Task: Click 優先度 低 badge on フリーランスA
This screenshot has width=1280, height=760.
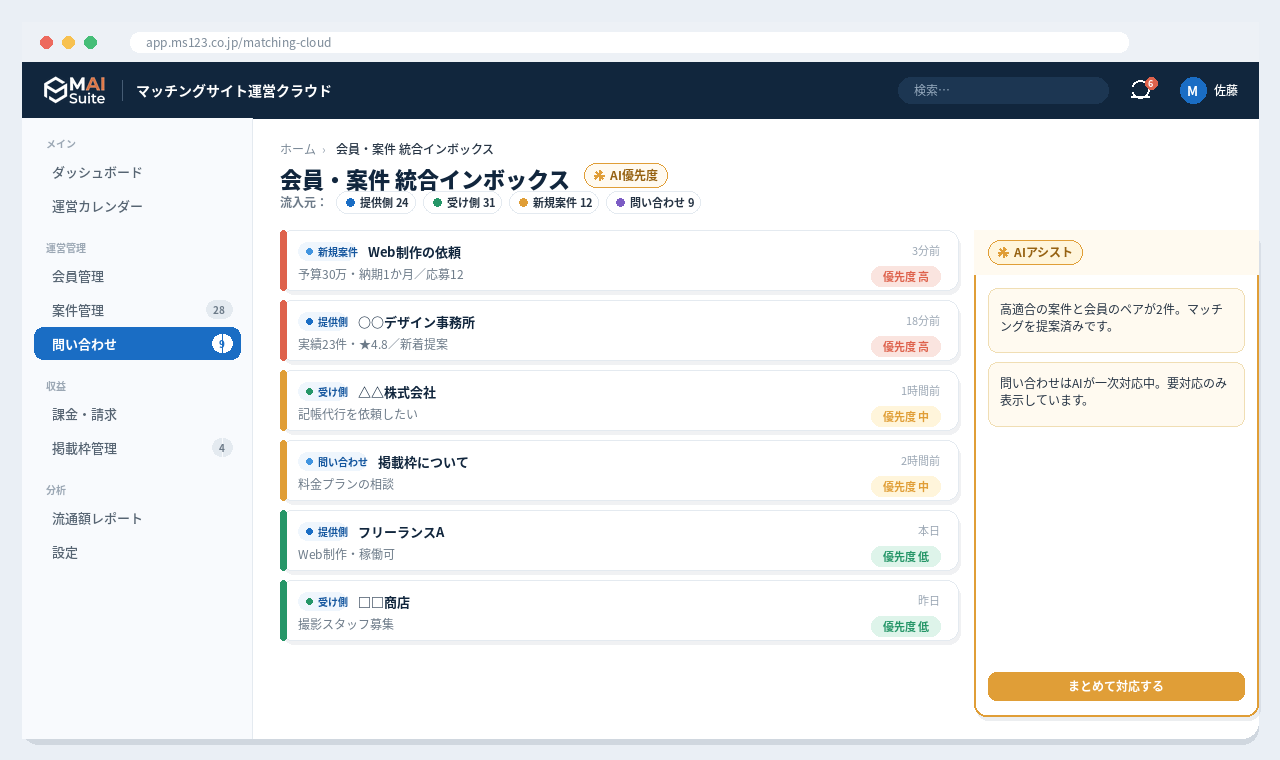Action: click(906, 556)
